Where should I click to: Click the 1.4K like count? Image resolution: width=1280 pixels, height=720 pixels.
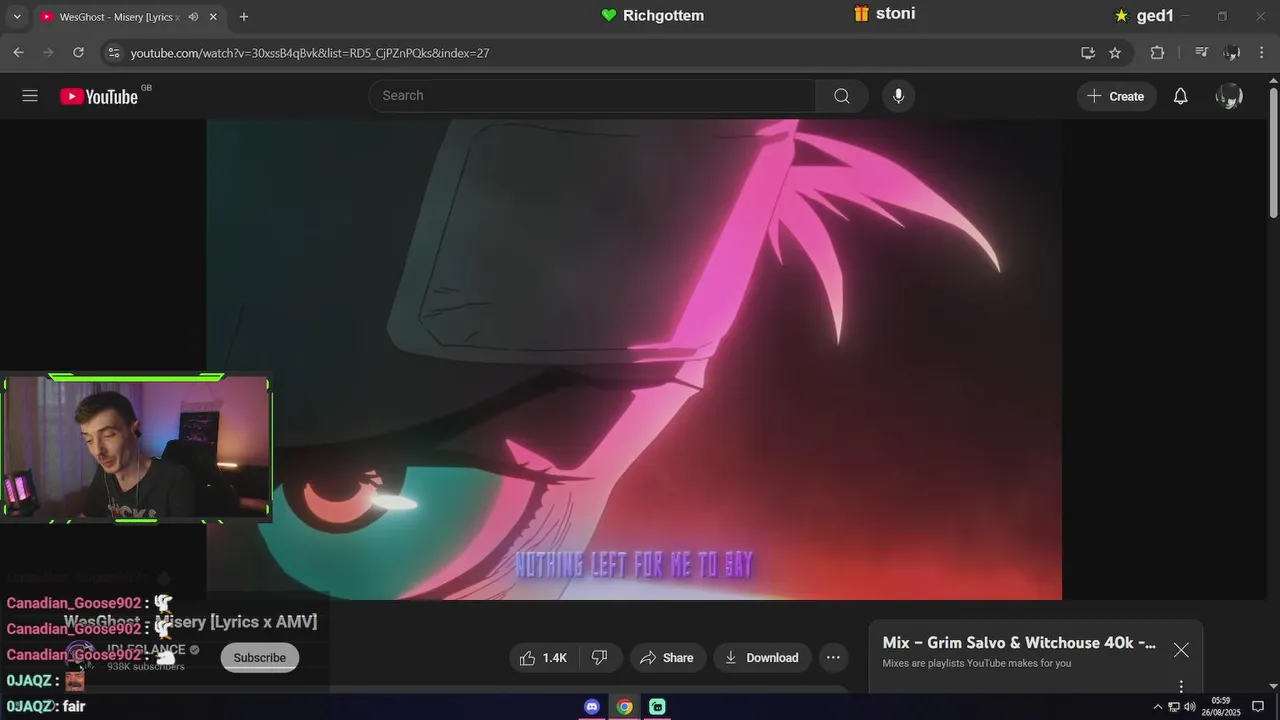point(555,658)
